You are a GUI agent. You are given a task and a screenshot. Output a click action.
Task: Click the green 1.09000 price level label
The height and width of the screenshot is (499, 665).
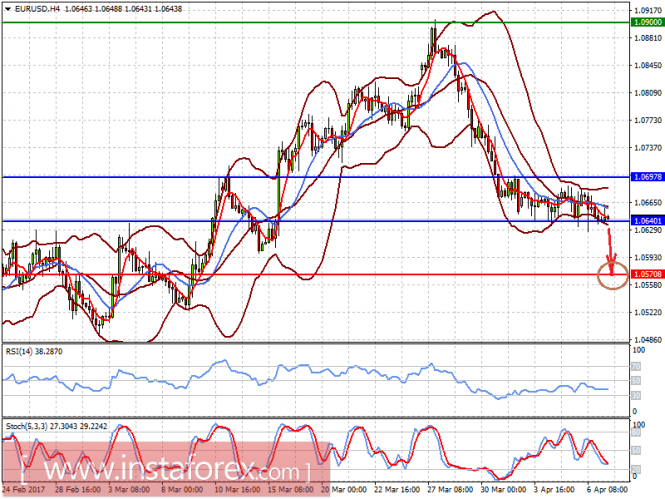647,22
